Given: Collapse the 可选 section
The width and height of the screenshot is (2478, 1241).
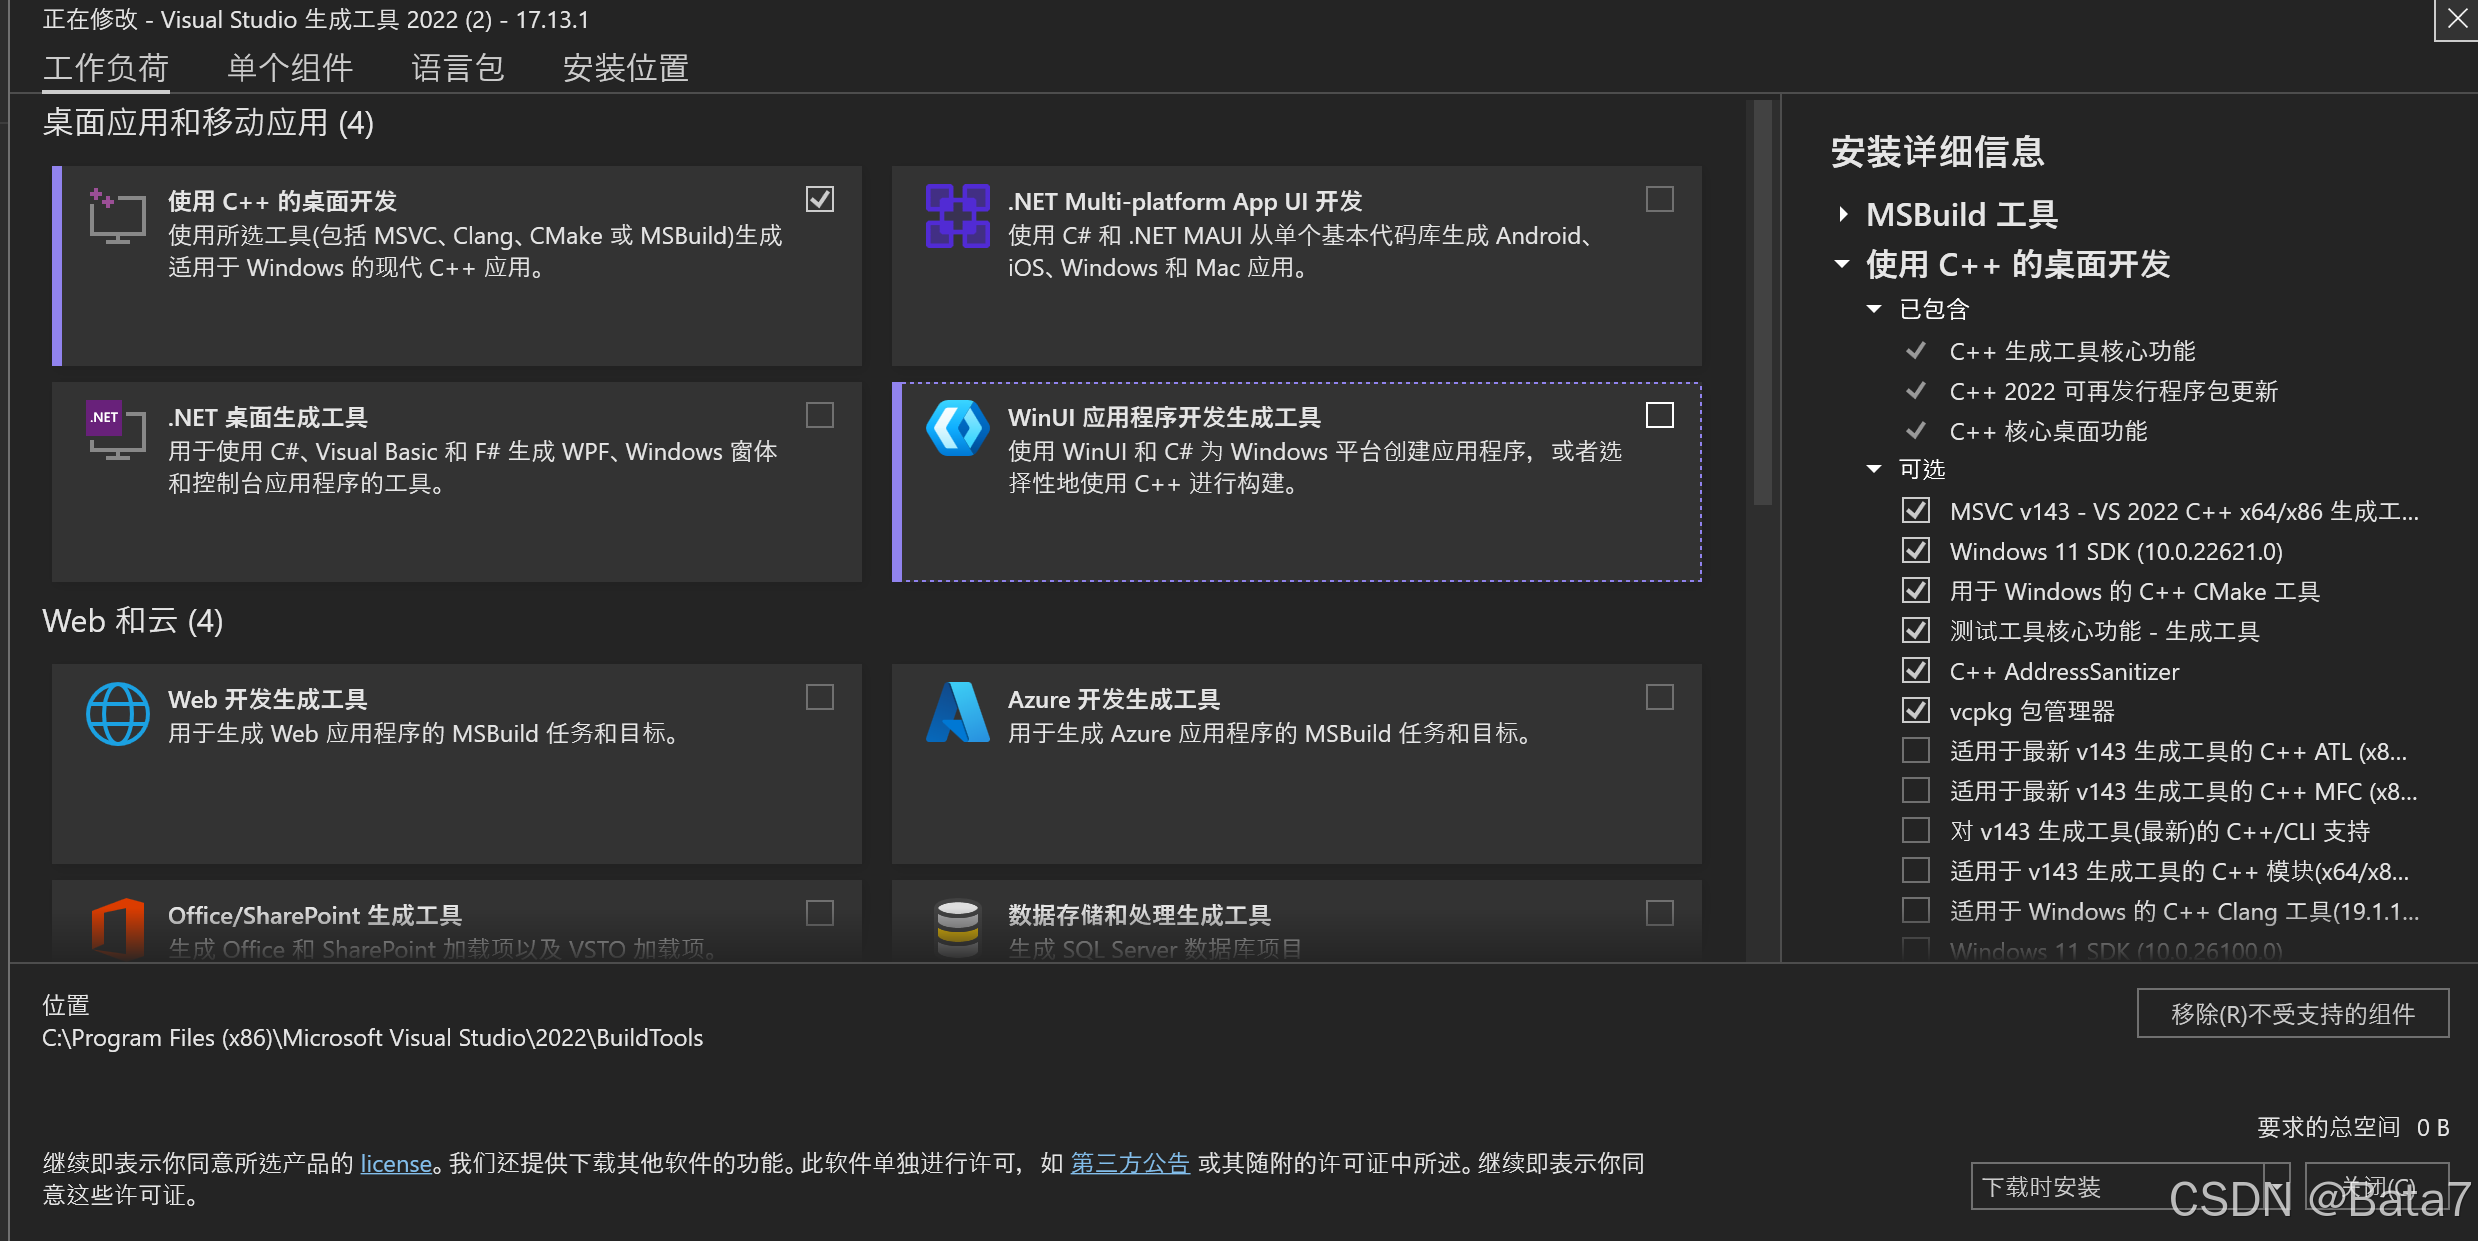Looking at the screenshot, I should click(1874, 469).
